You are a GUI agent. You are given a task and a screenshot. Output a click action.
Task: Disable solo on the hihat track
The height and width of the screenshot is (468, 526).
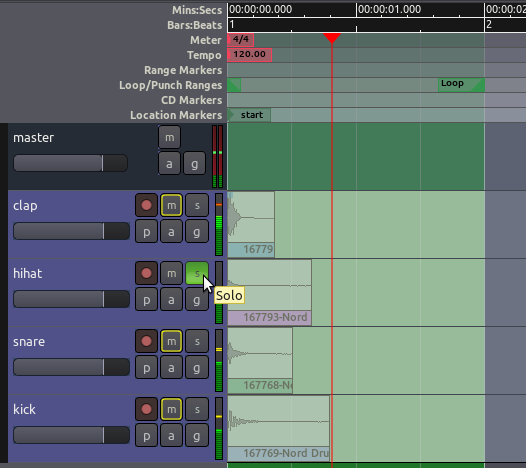[x=197, y=273]
